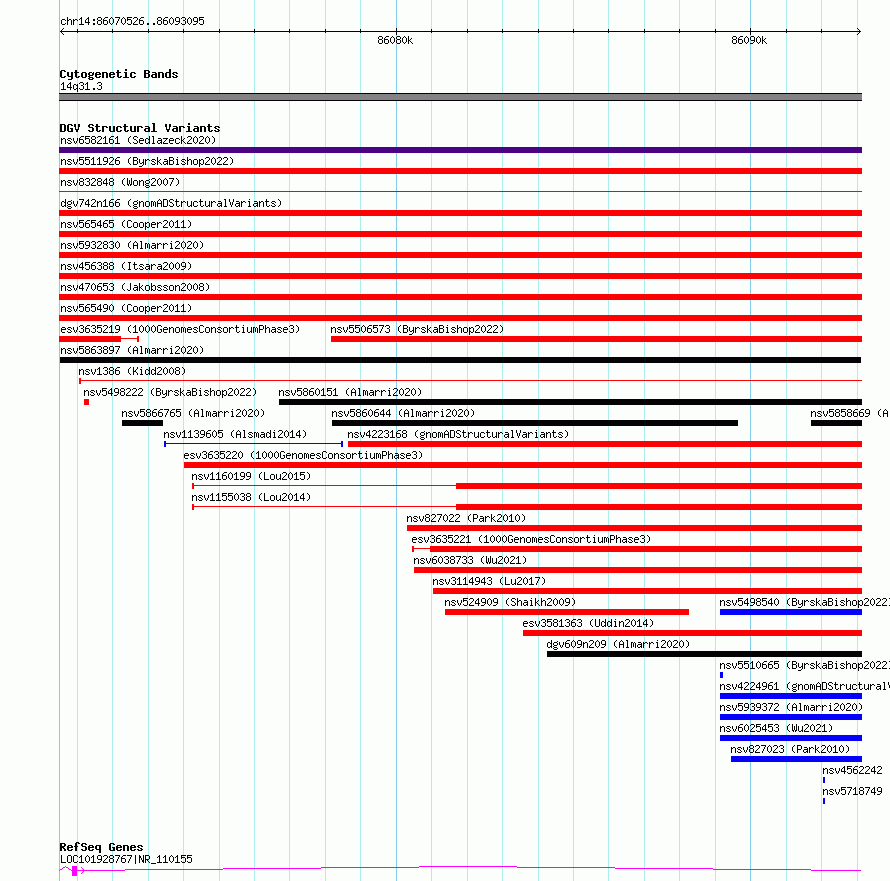Screen dimensions: 890x881
Task: Open nsv1155038 (Lou2014) label
Action: (251, 497)
